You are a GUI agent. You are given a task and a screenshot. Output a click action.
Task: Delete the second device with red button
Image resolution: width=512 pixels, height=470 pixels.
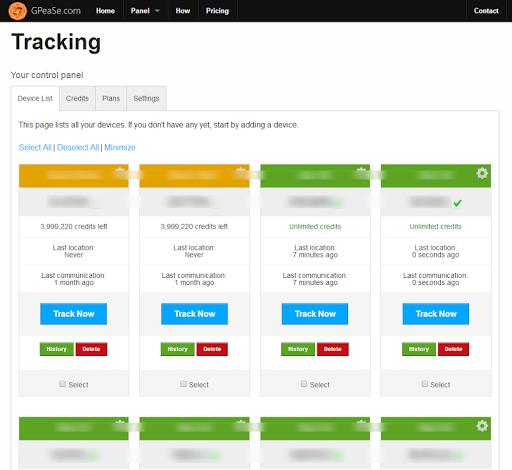(212, 349)
